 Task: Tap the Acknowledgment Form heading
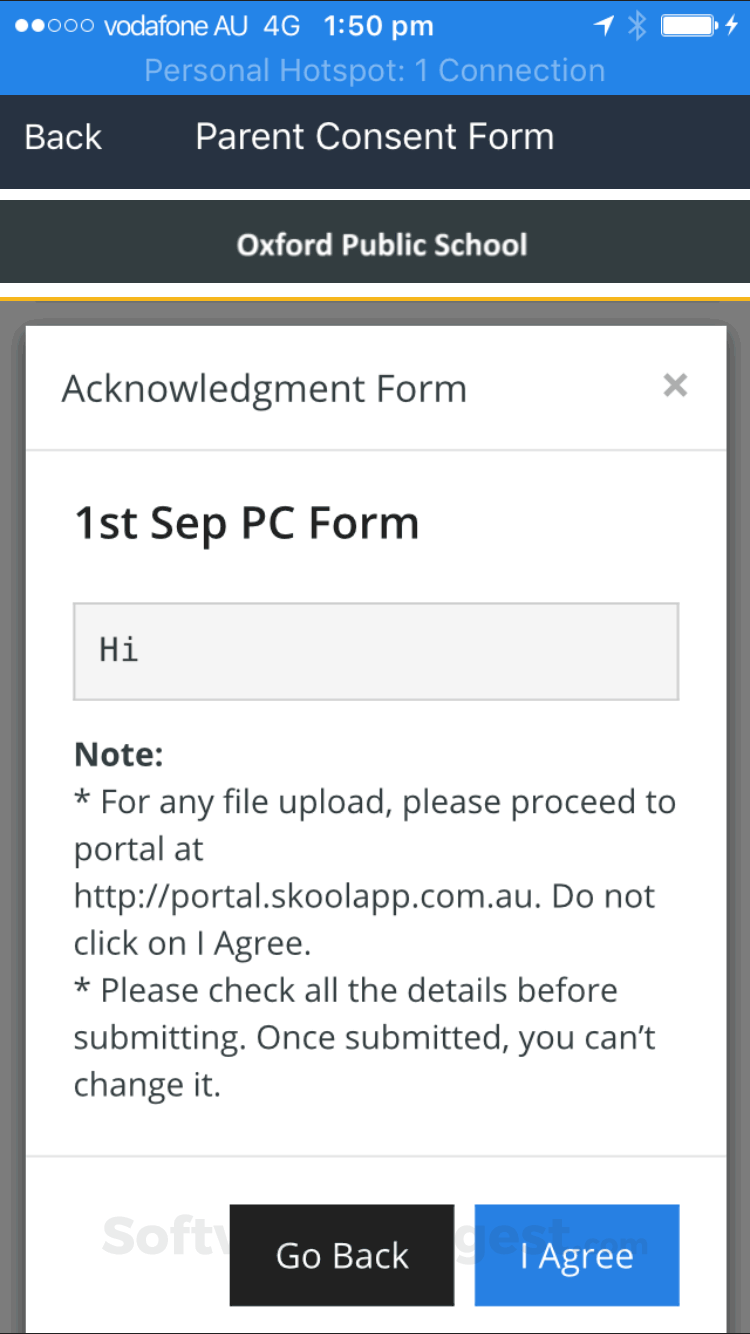pos(264,388)
